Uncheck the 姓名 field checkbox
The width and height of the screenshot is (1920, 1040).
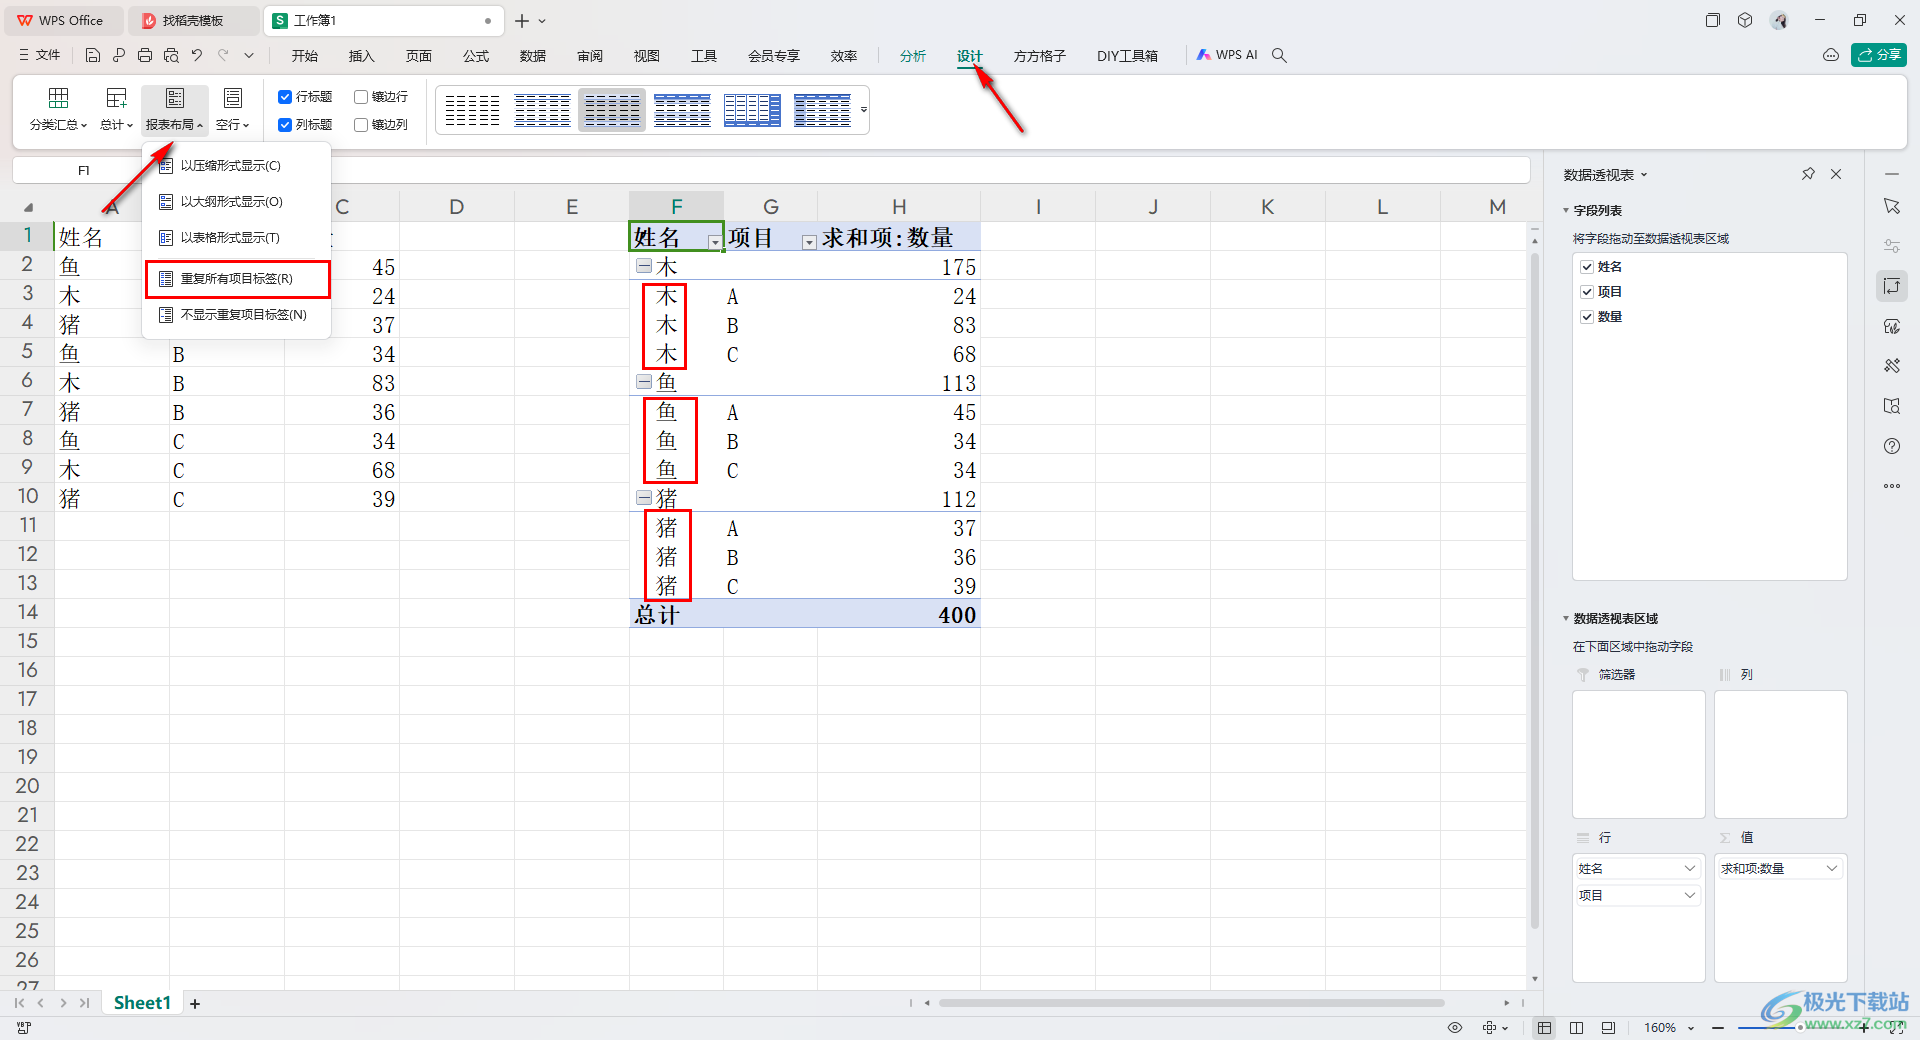(1587, 267)
